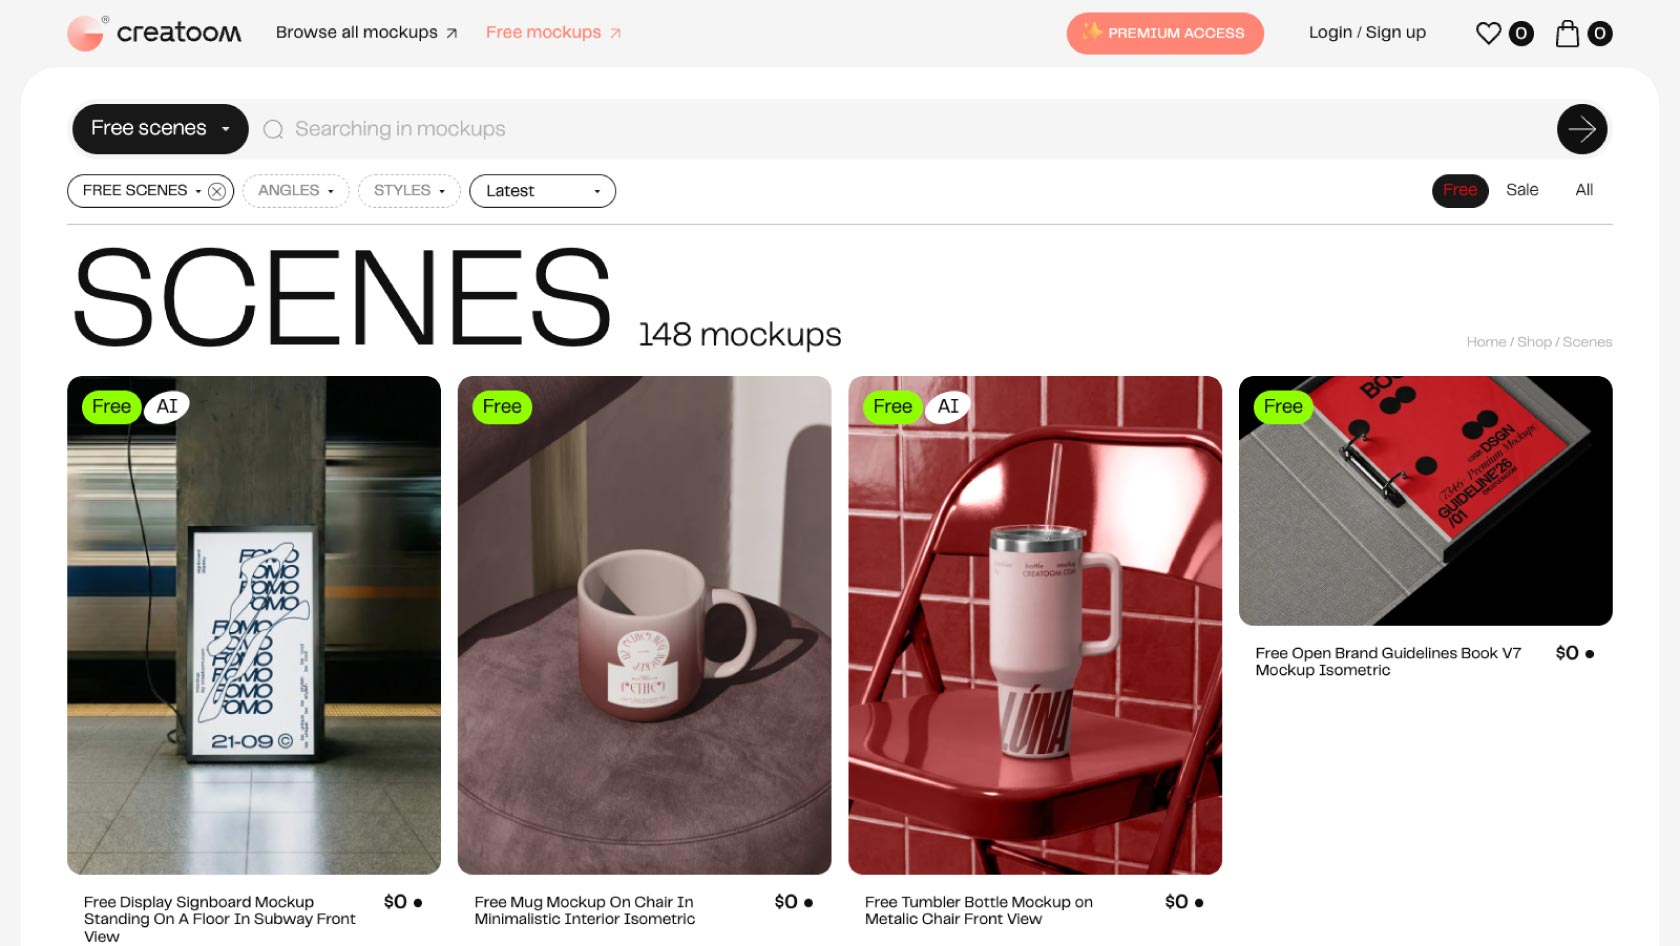Image resolution: width=1680 pixels, height=946 pixels.
Task: Switch the price filter to All
Action: [1584, 190]
